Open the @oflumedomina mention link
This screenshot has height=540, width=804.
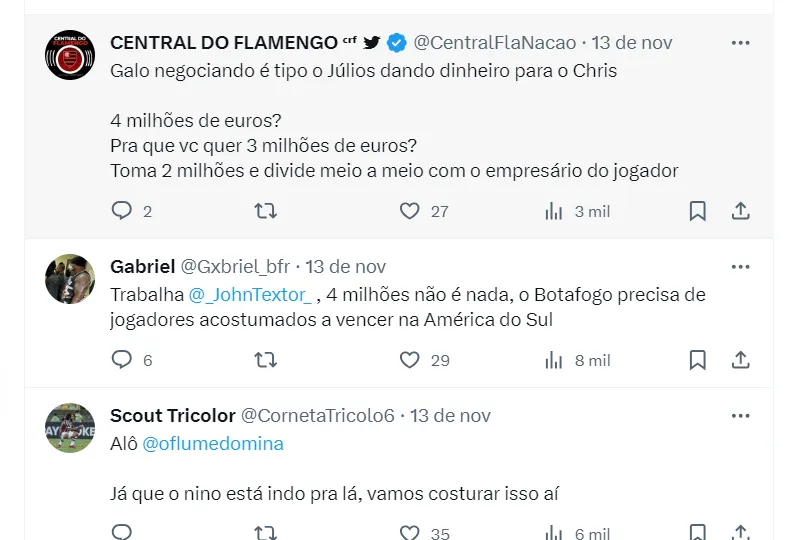click(213, 443)
